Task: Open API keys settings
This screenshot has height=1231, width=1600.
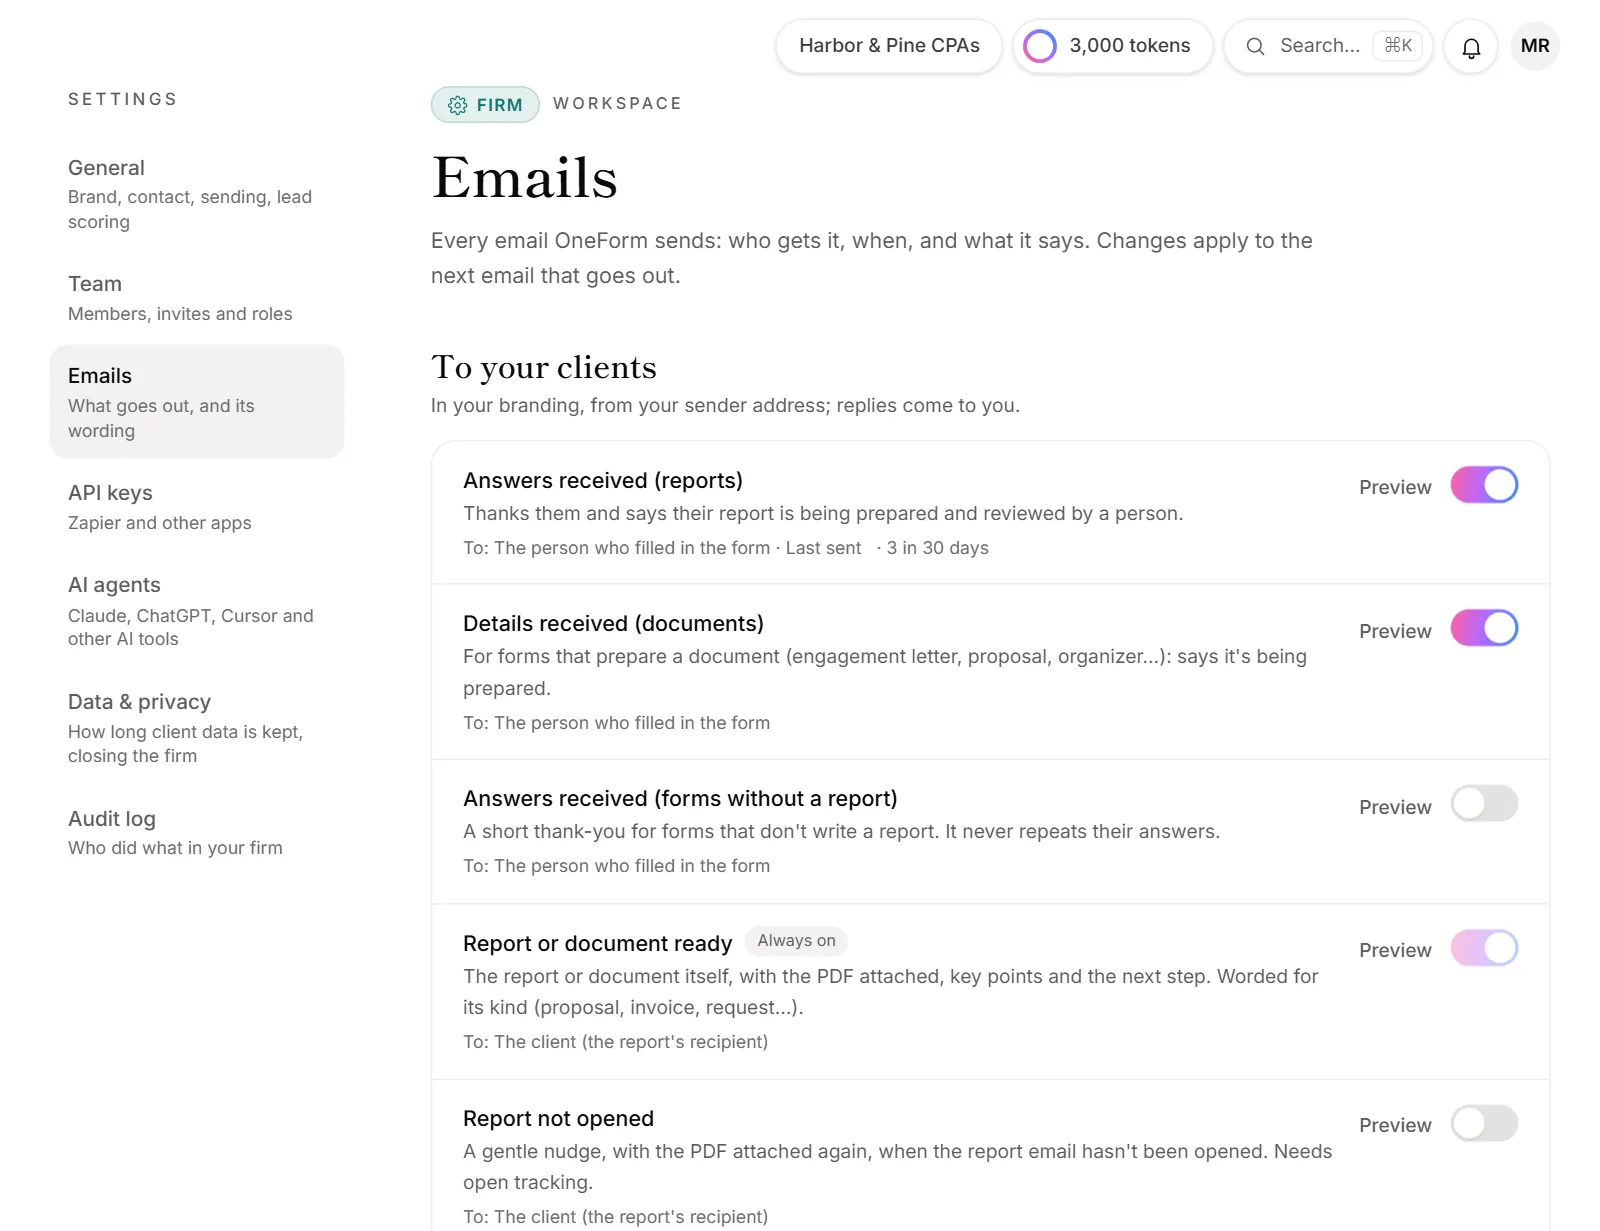Action: click(x=197, y=507)
